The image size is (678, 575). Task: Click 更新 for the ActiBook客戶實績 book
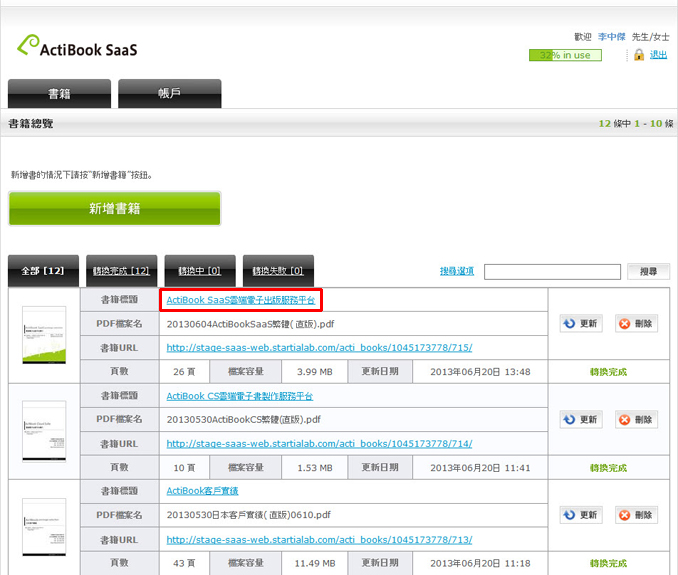point(581,515)
